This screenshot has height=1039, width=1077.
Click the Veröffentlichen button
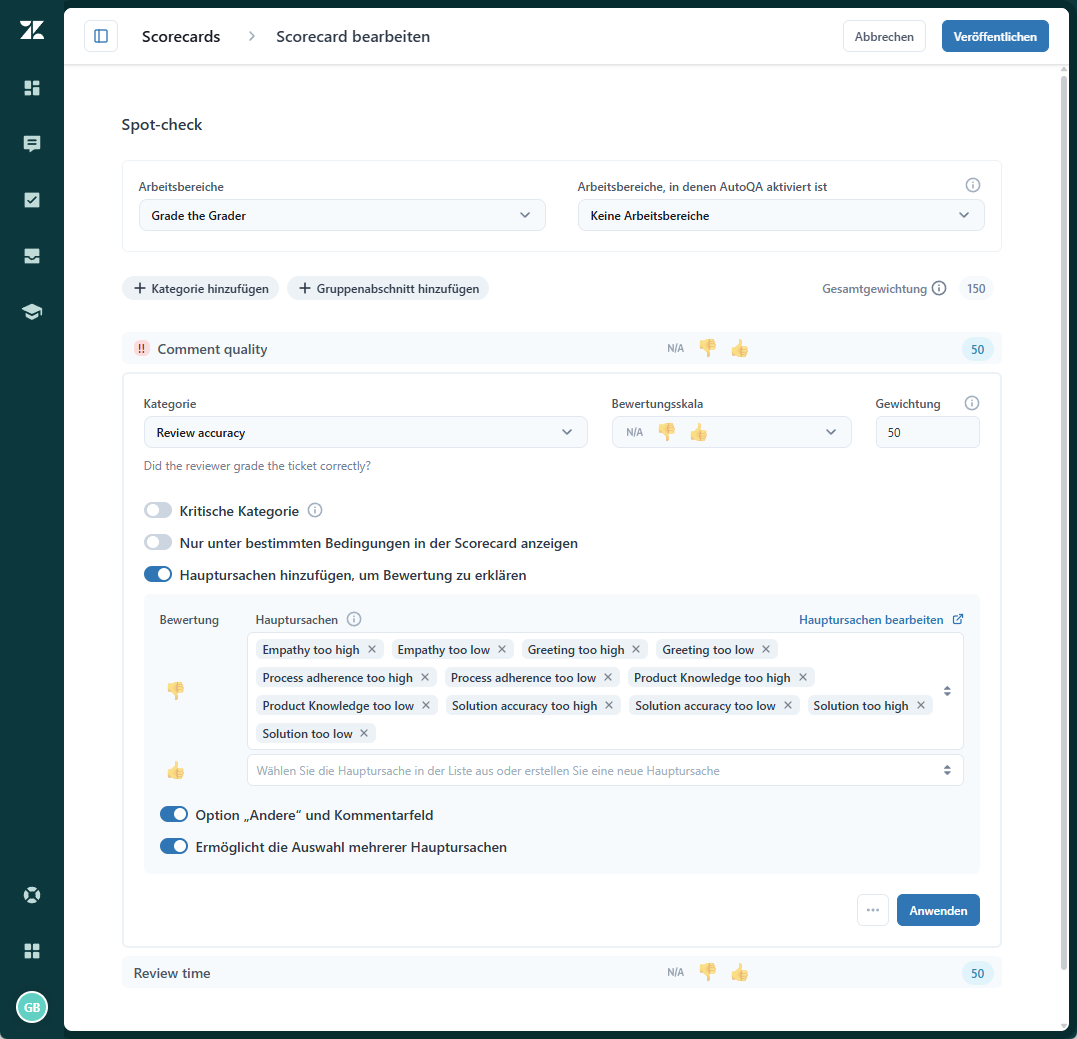[994, 36]
